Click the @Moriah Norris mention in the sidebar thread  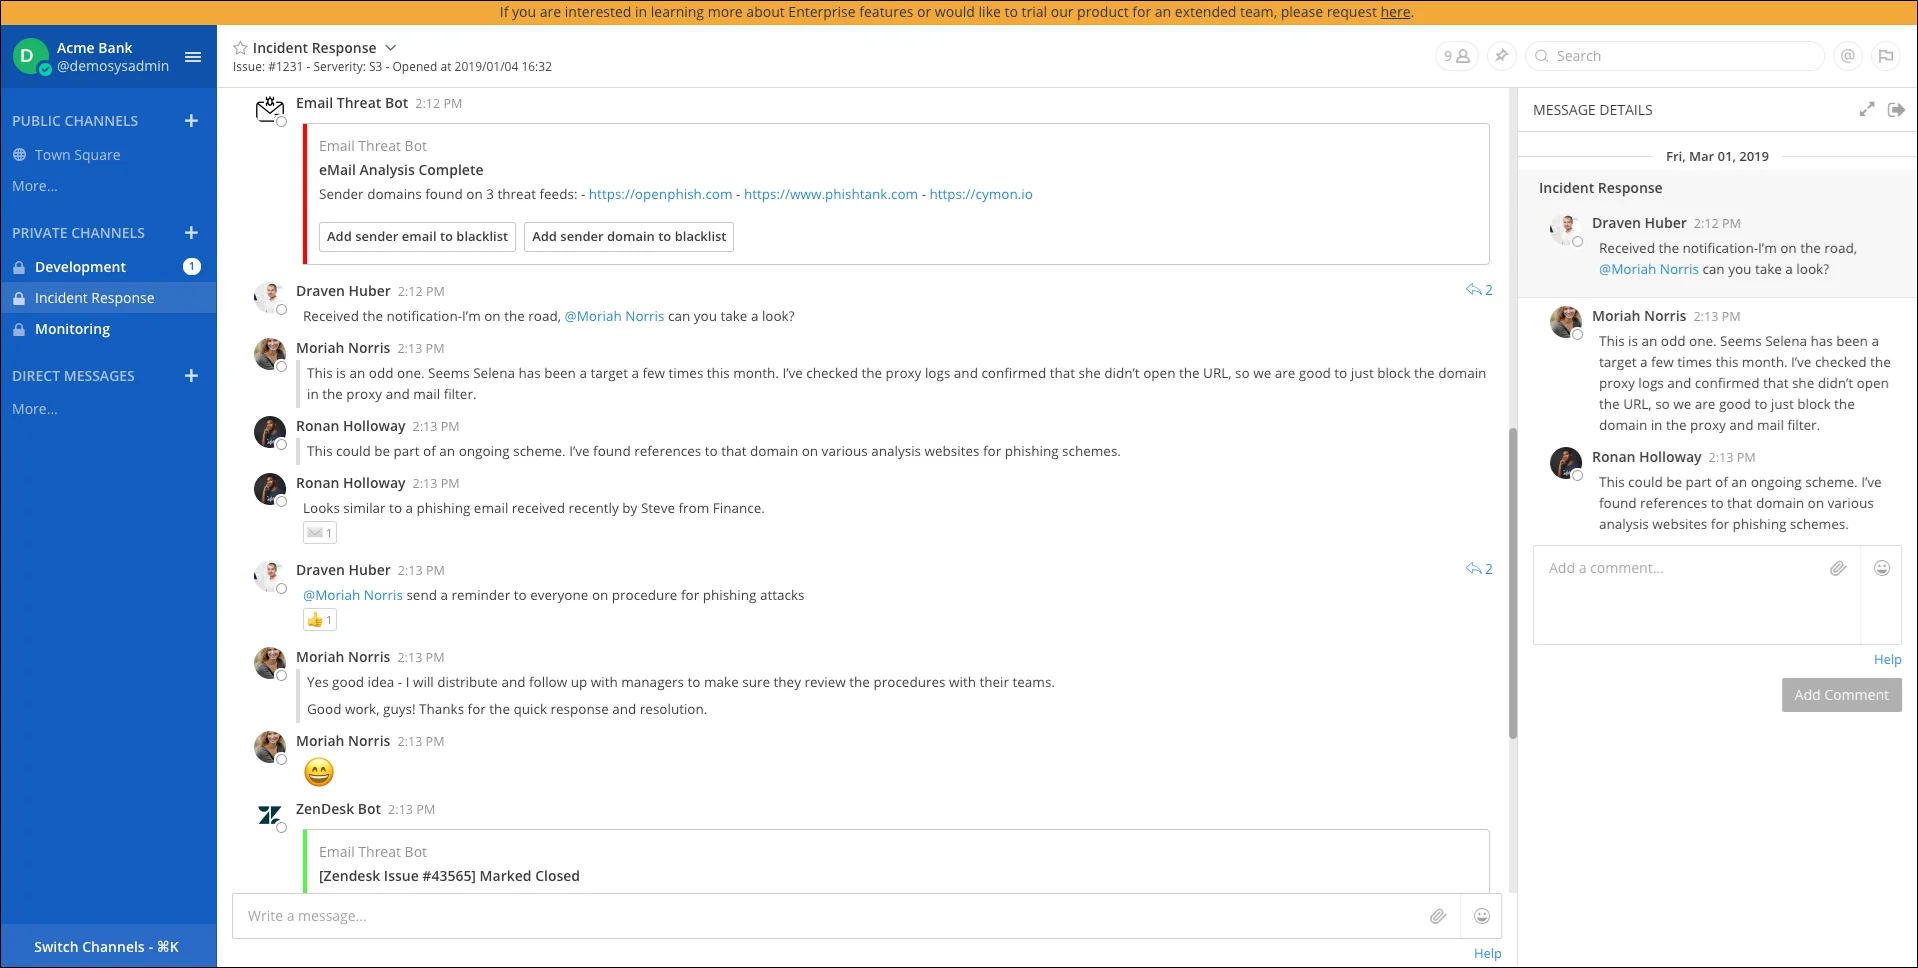[1648, 270]
